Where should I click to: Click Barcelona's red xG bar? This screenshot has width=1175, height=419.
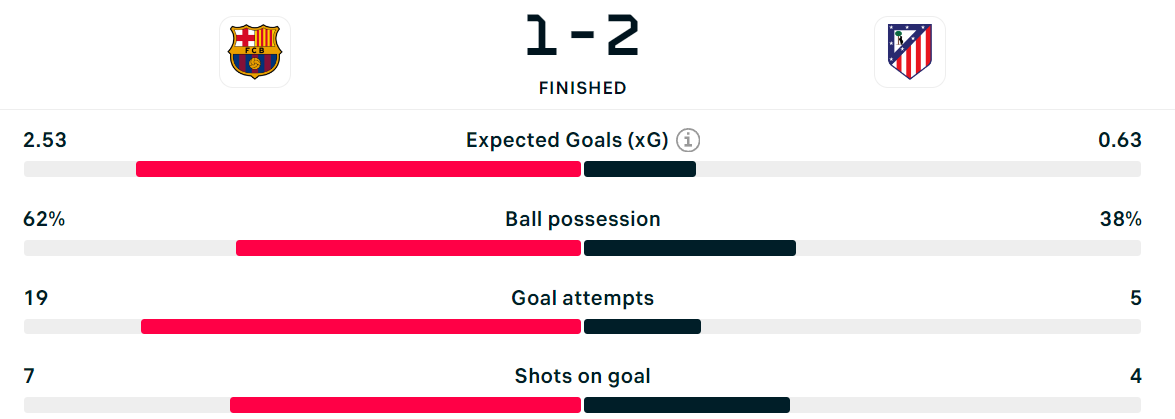[358, 169]
